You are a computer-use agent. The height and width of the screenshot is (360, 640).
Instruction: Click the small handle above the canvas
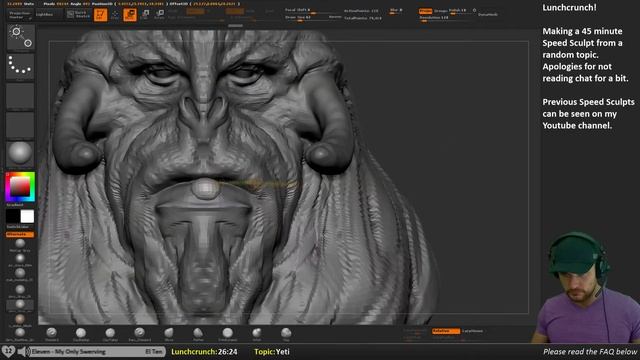(236, 26)
